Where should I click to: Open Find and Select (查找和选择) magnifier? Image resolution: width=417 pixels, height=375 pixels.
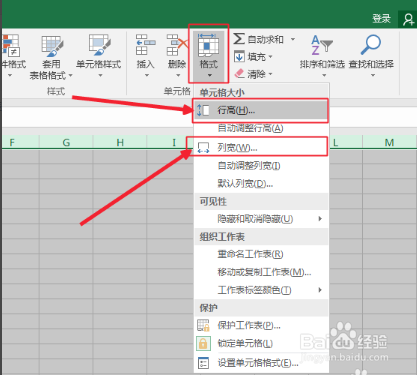pos(371,45)
